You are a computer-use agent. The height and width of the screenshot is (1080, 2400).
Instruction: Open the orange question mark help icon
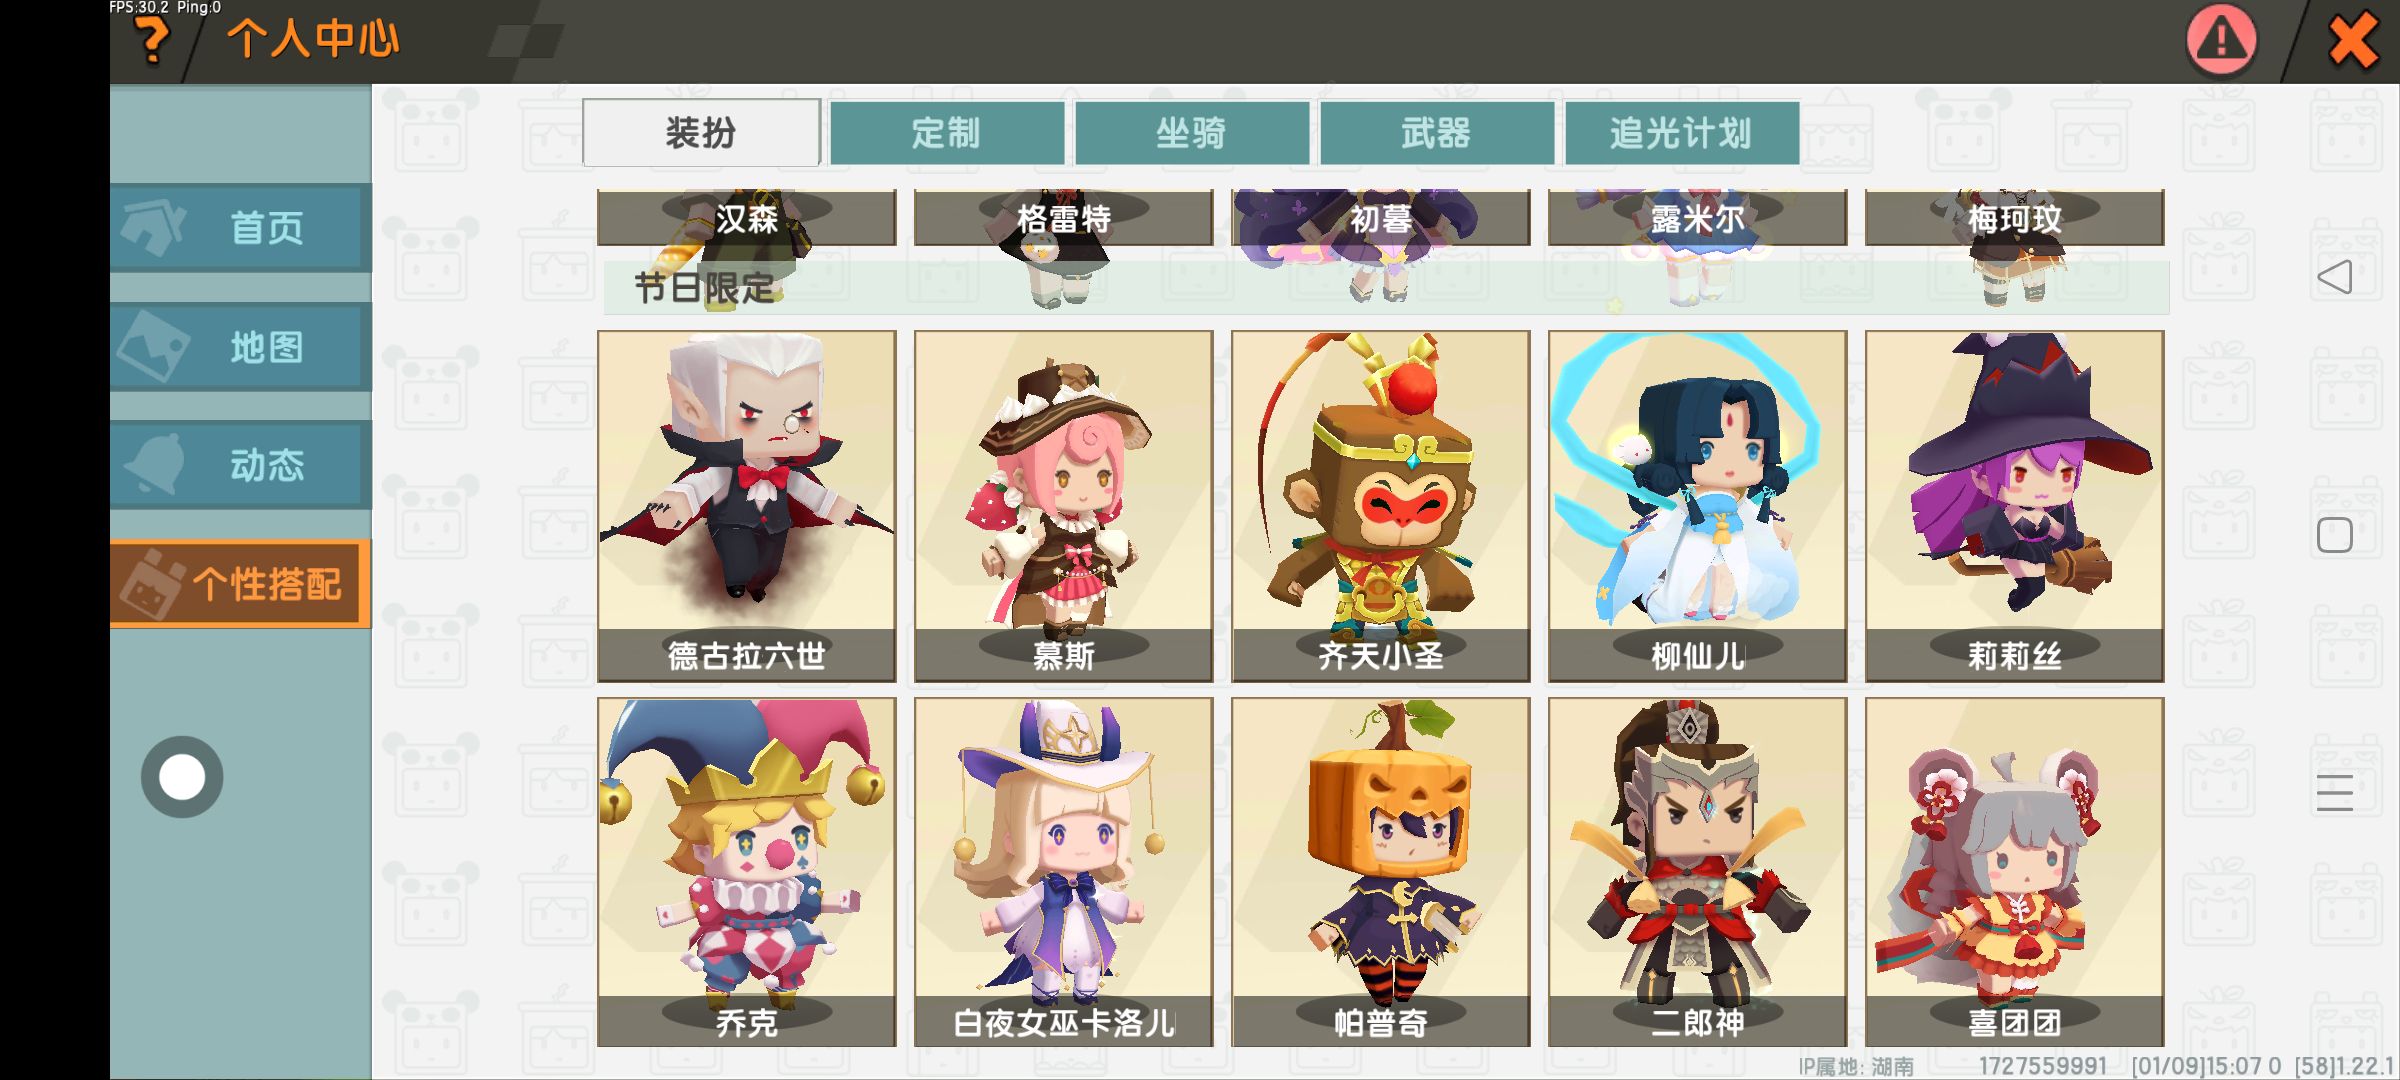[151, 41]
